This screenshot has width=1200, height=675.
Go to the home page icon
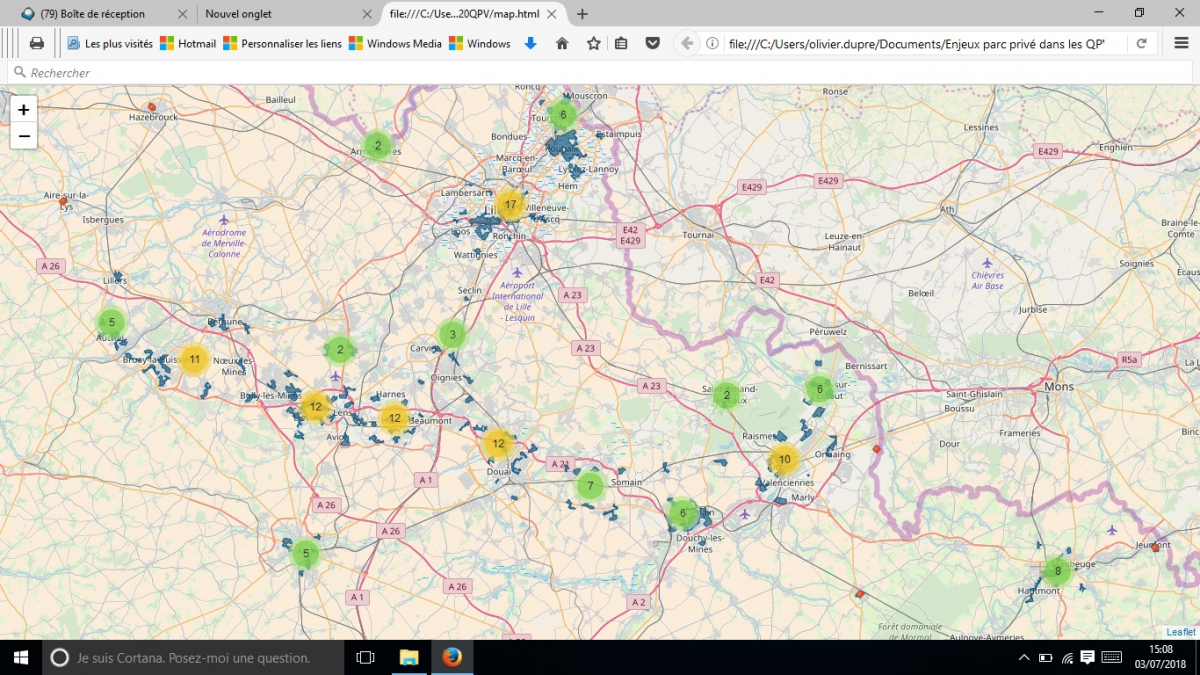pos(562,43)
